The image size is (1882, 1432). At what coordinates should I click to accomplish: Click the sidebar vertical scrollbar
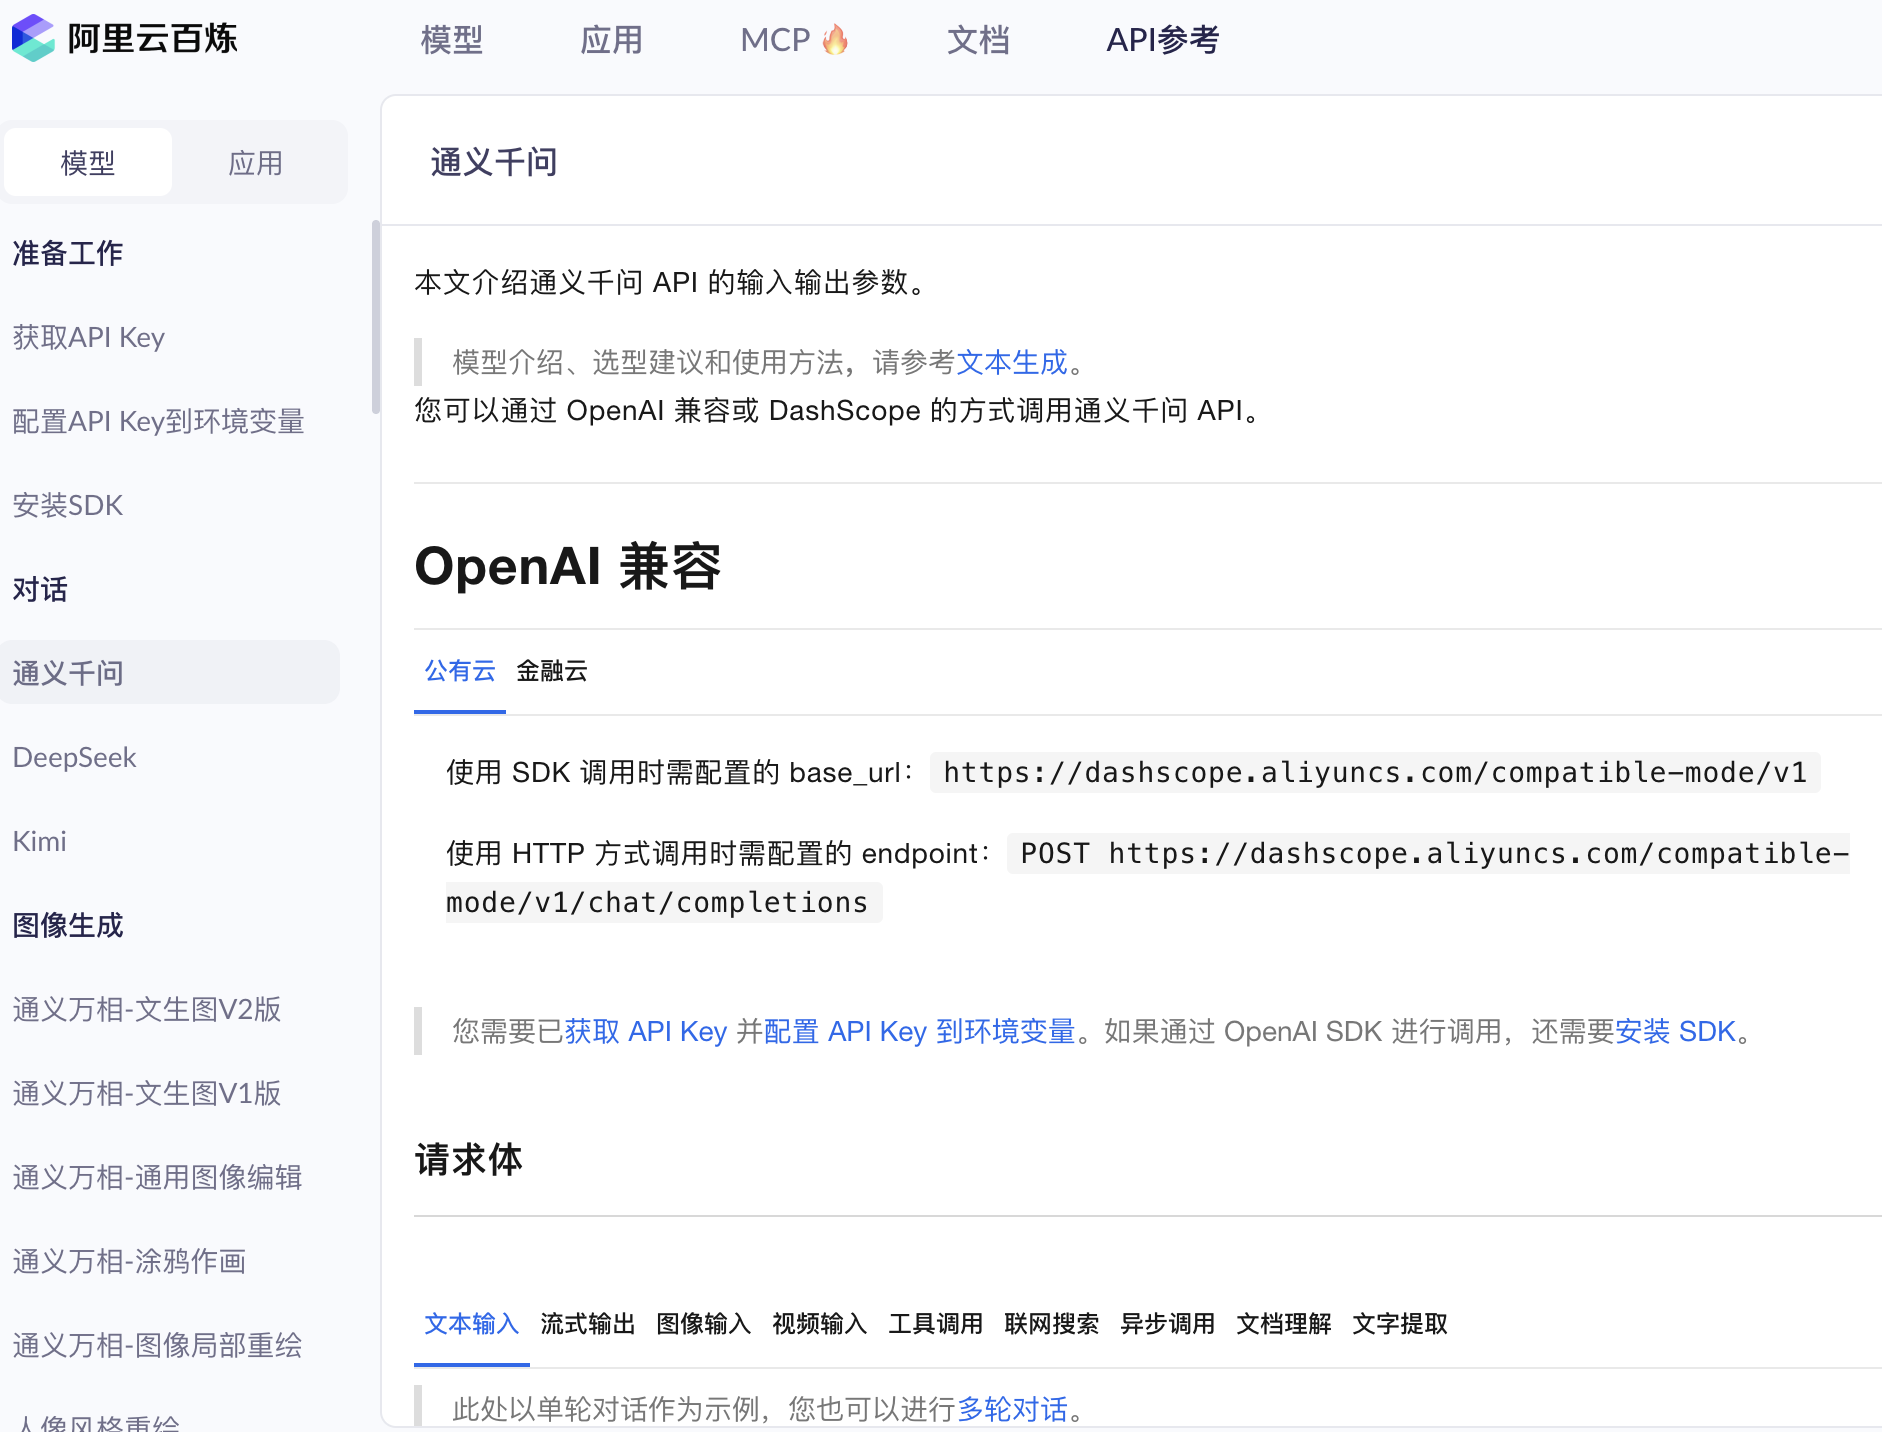point(375,316)
